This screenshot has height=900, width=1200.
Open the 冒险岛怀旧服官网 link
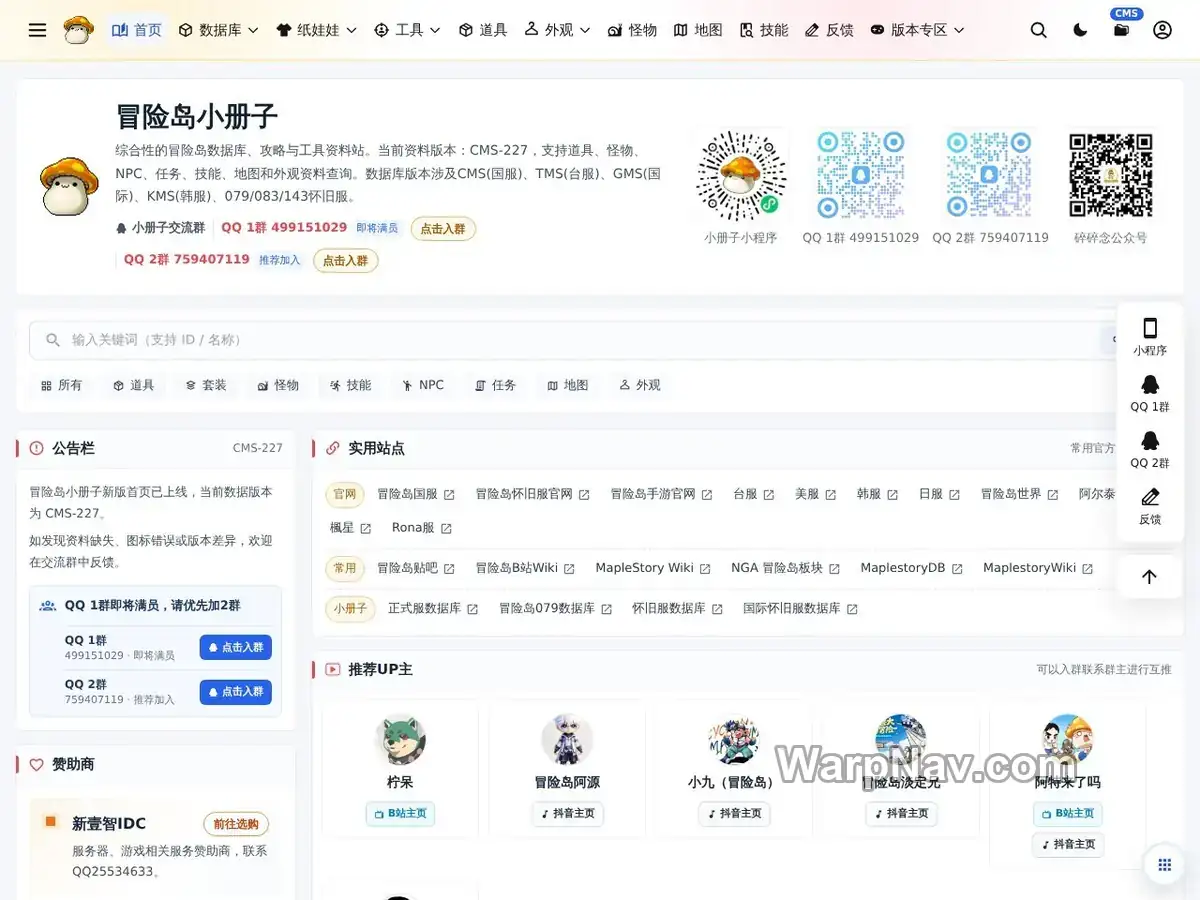[x=532, y=494]
